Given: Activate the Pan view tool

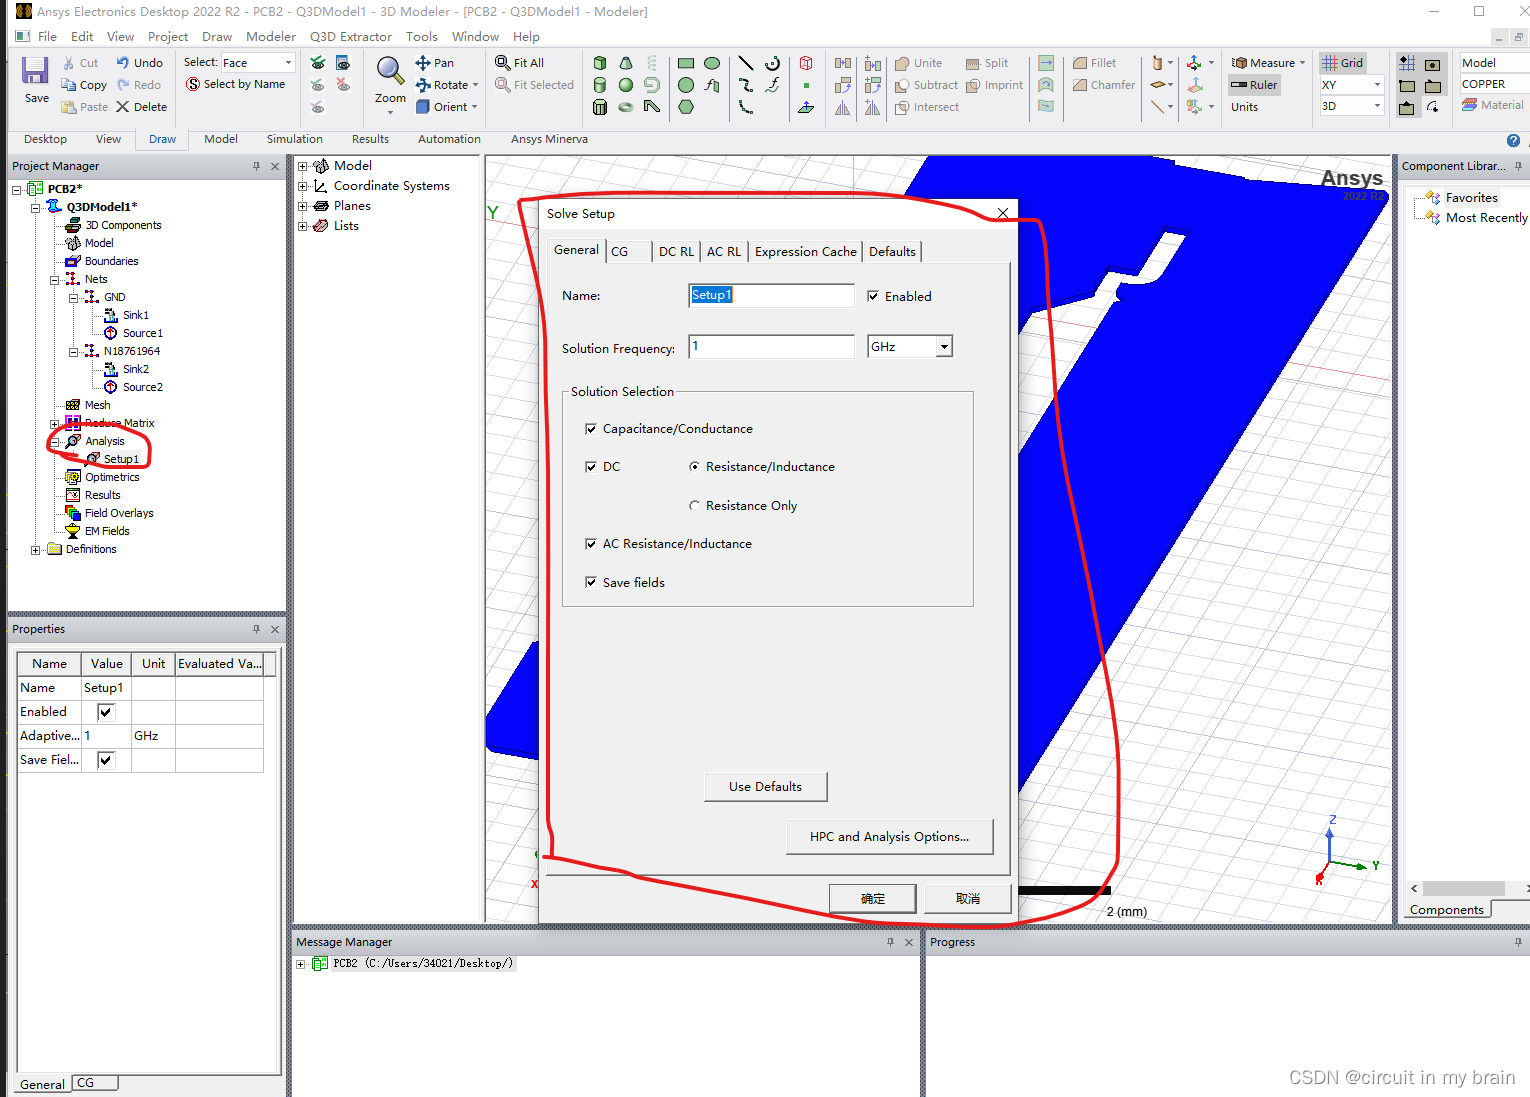Looking at the screenshot, I should pos(435,63).
